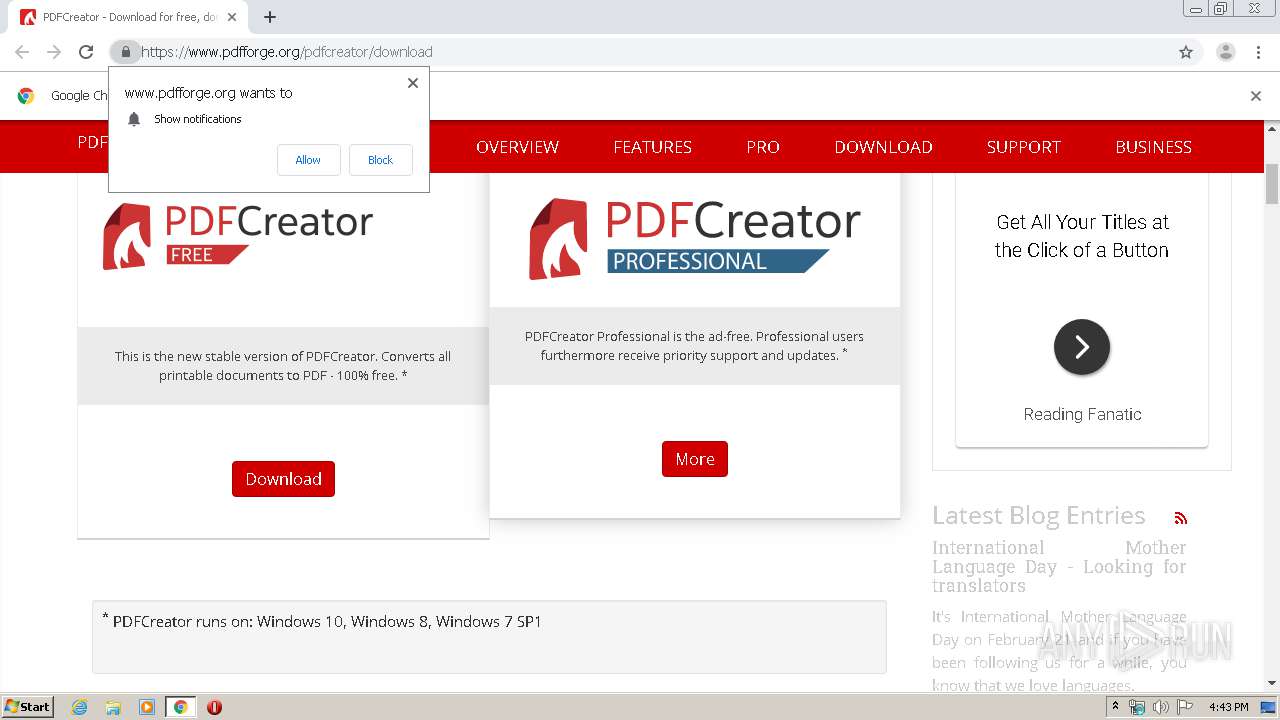Click the 'Latest Blog Entries' heading

click(x=1038, y=515)
